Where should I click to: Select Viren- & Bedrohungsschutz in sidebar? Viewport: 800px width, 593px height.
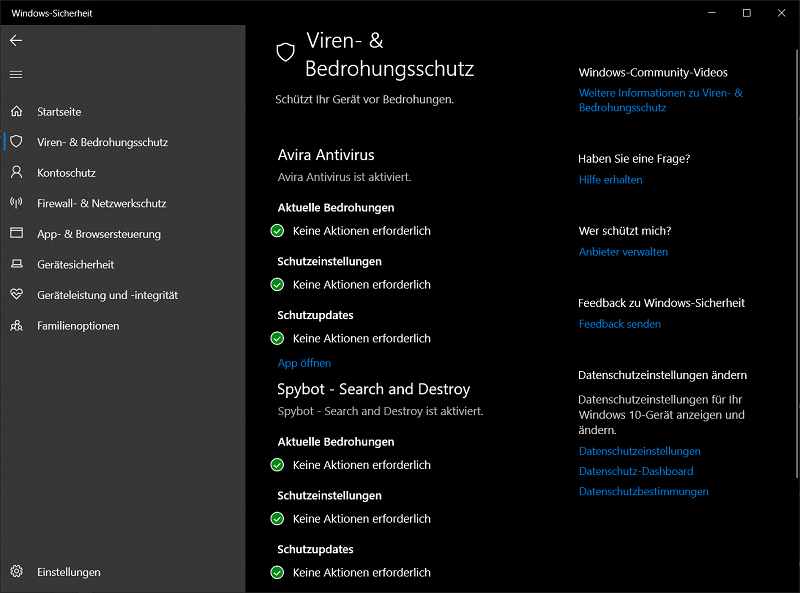pyautogui.click(x=122, y=142)
